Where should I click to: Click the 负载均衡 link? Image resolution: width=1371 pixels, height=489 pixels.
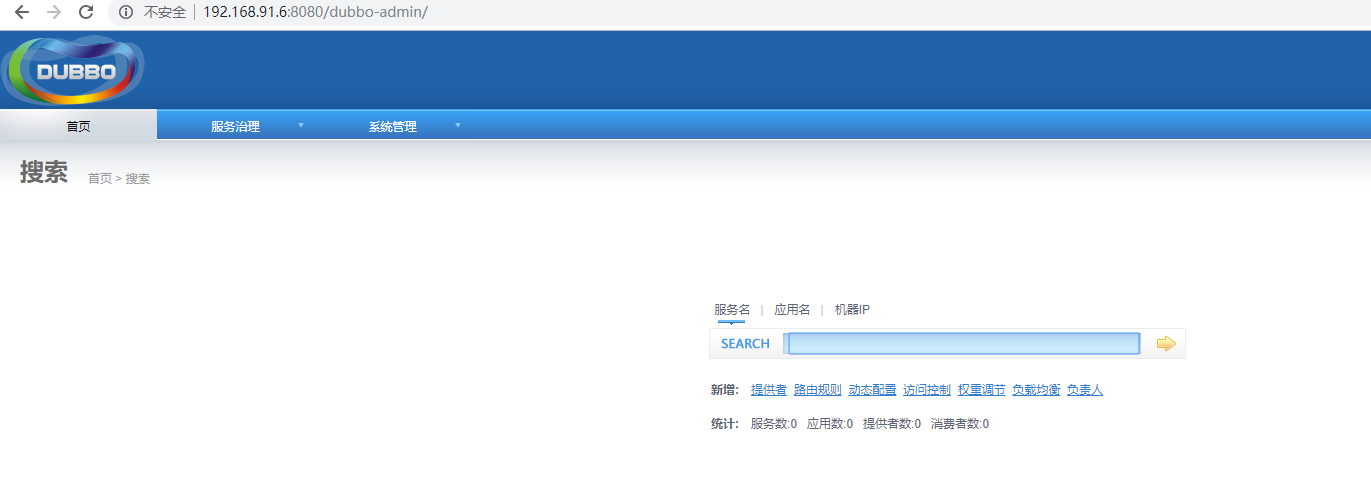[1036, 390]
